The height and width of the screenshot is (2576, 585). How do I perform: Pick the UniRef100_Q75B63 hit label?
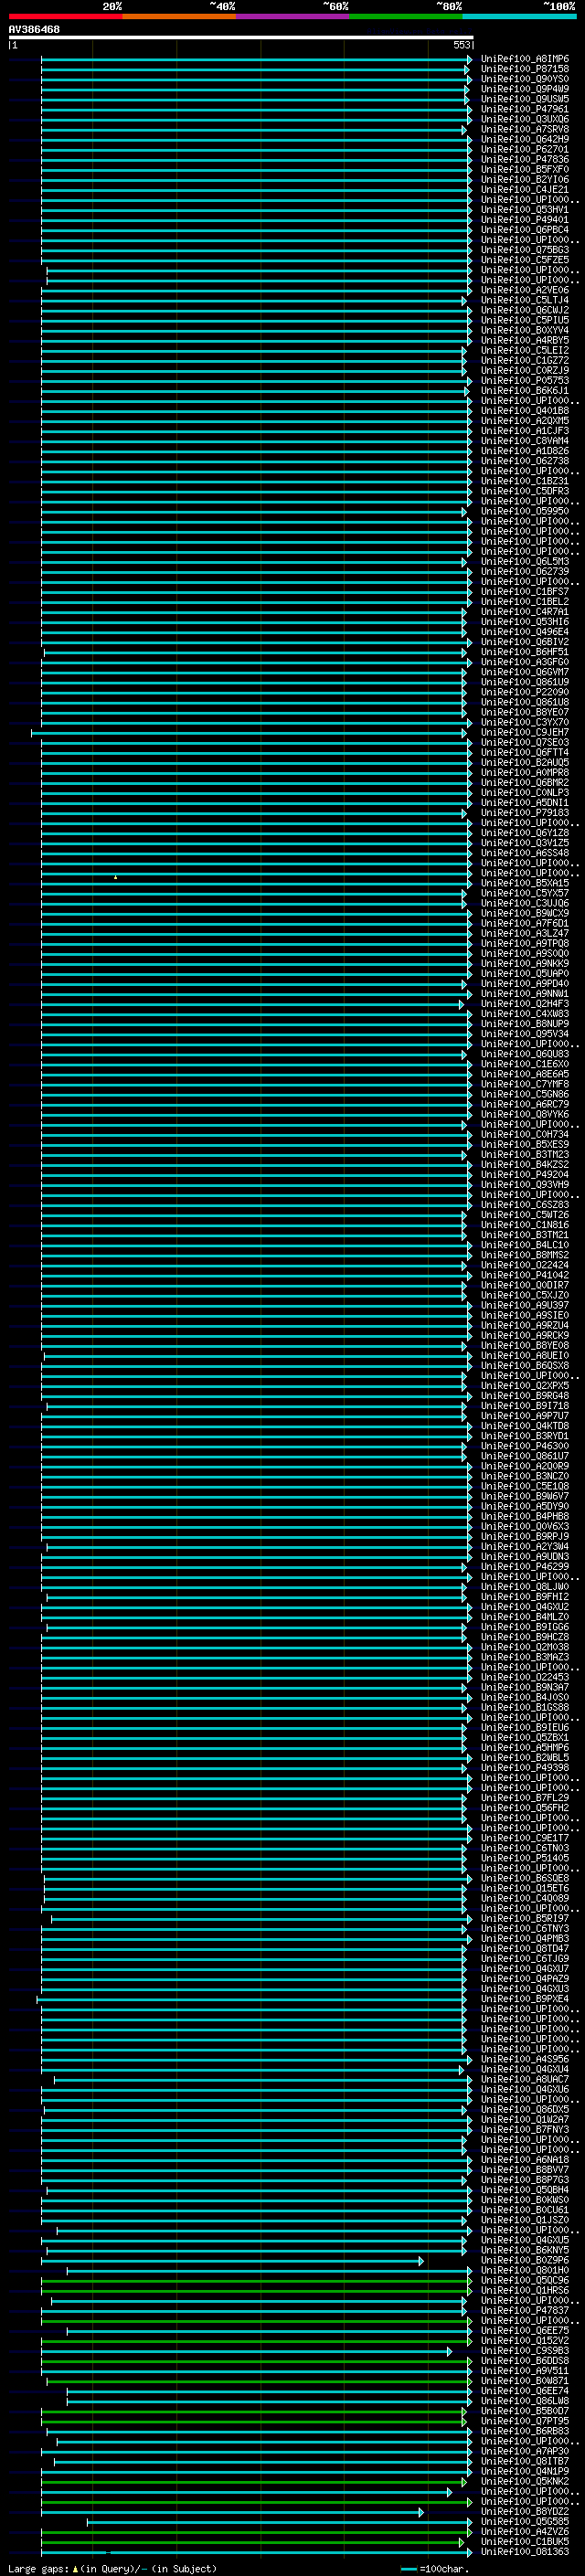(525, 250)
